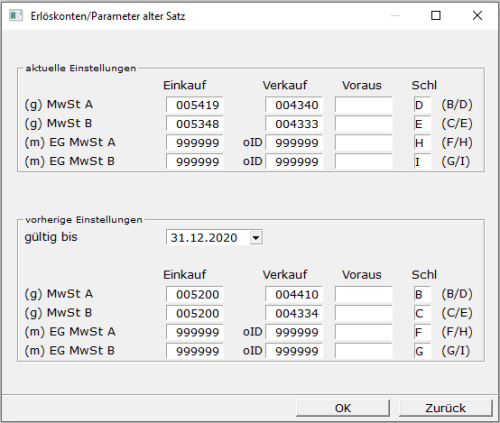
Task: Confirm the dialog with the OK button
Action: tap(343, 408)
